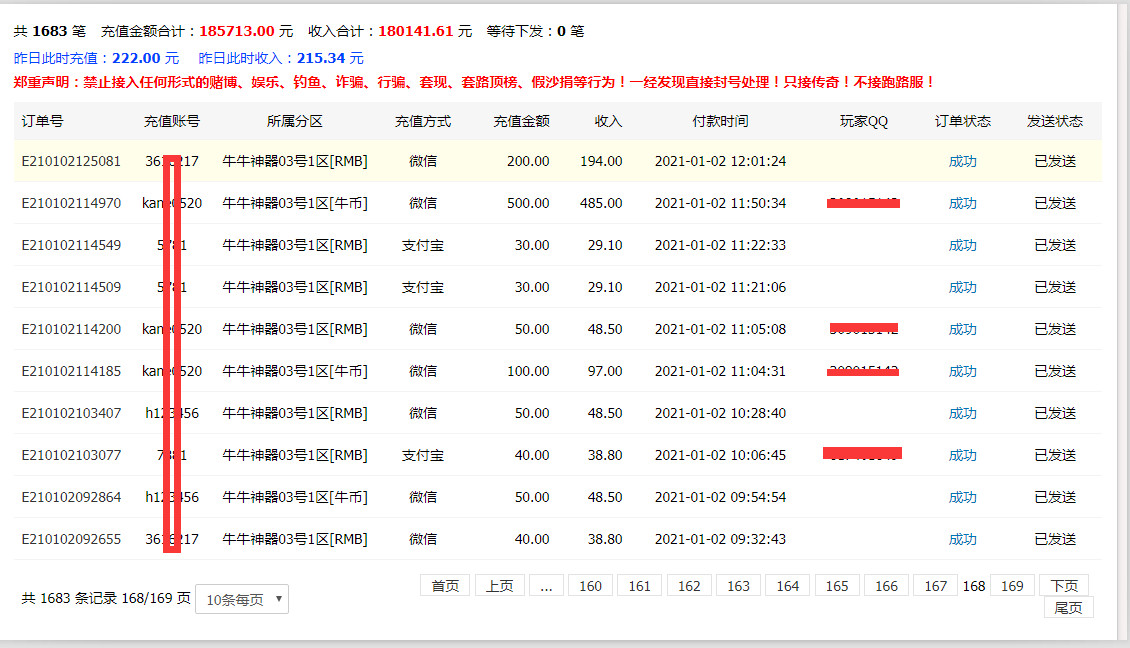Click the 充值金额 column header
1130x648 pixels.
pos(521,121)
